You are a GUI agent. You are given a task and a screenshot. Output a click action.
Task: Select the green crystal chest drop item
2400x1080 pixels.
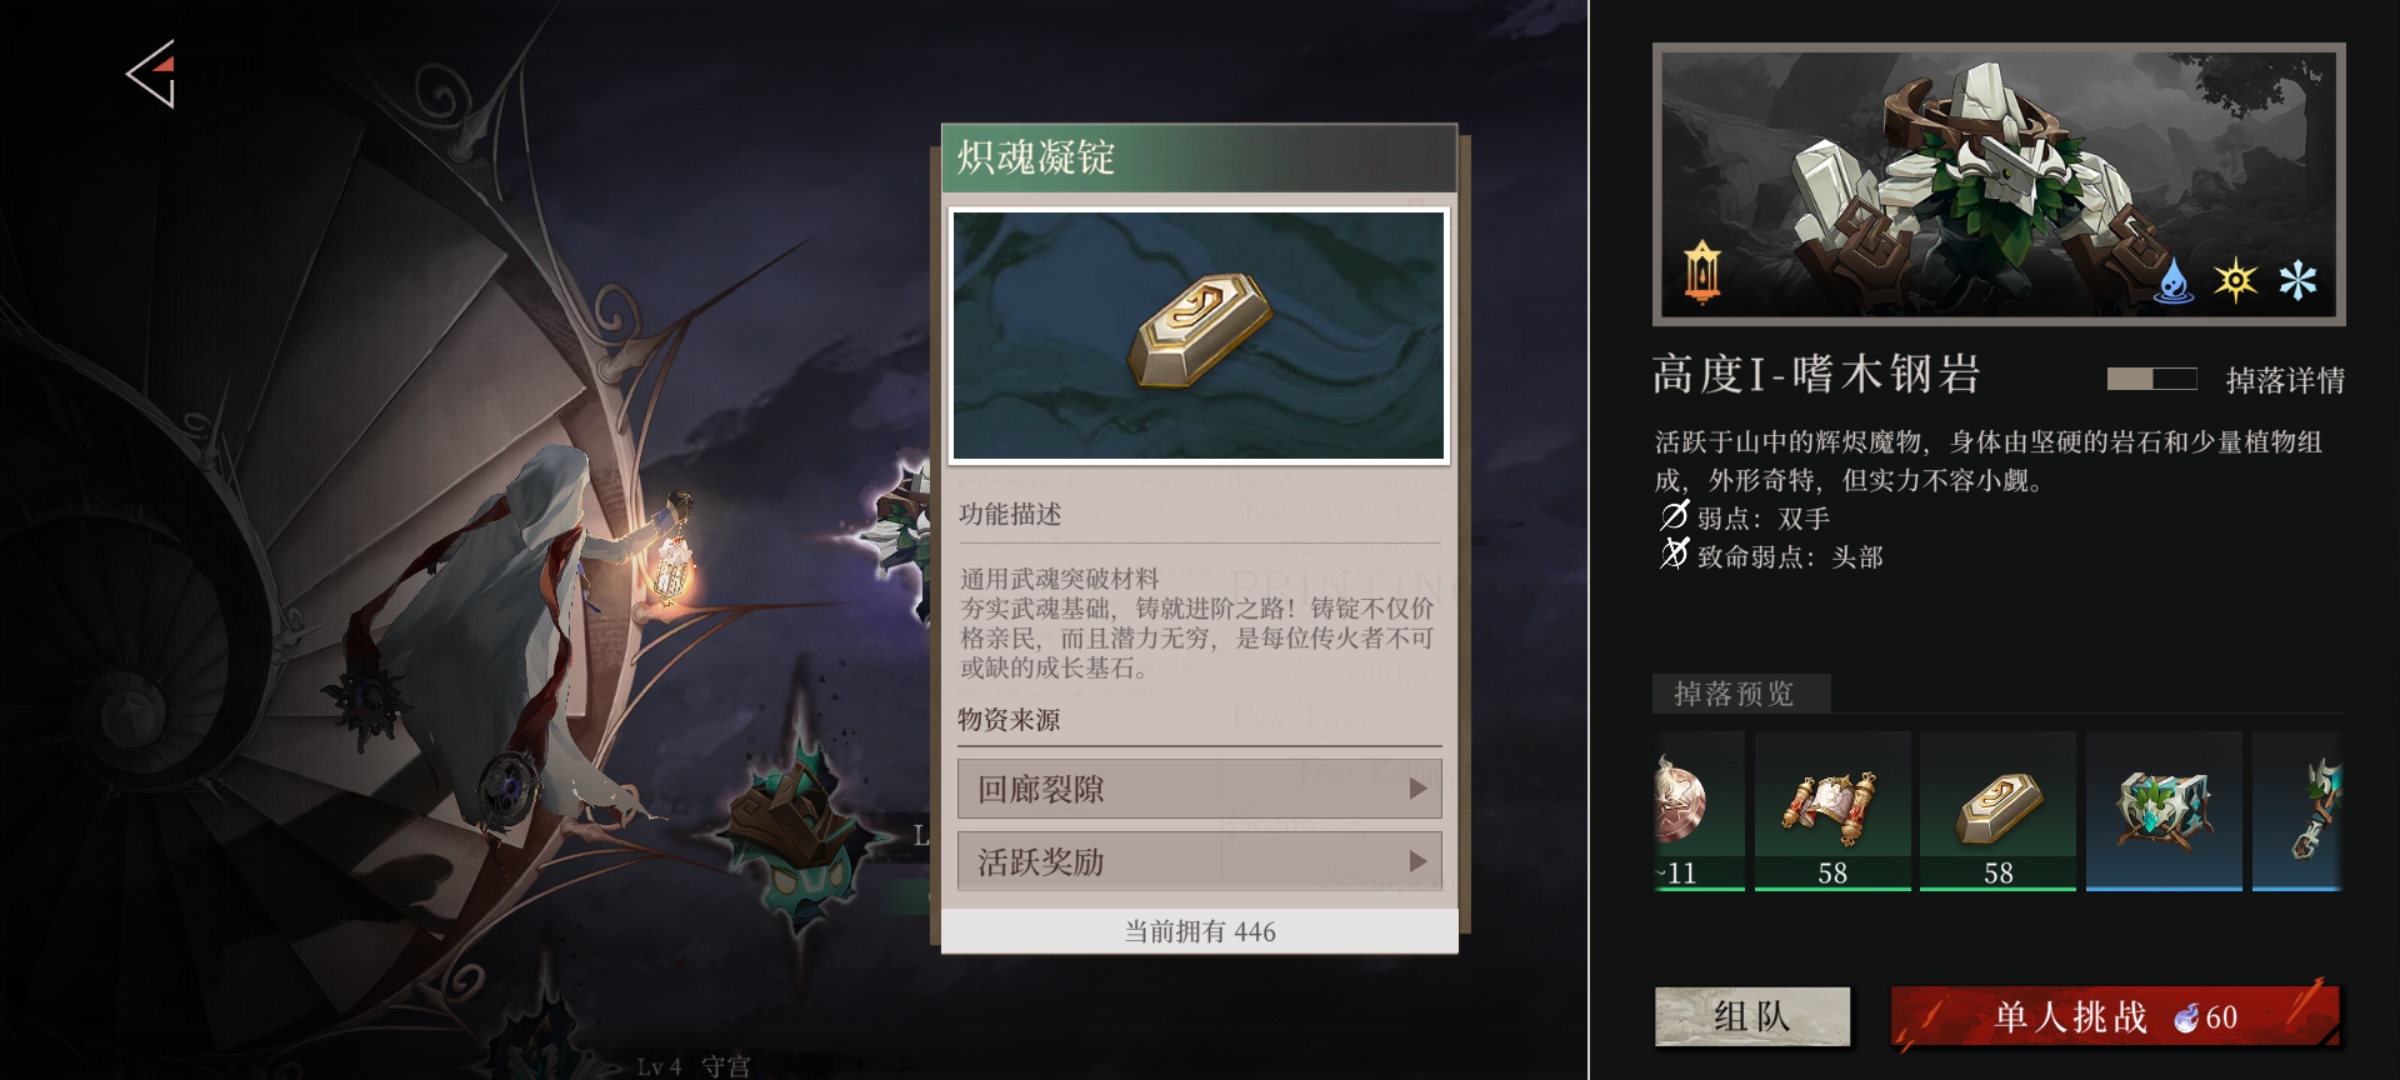[2163, 811]
